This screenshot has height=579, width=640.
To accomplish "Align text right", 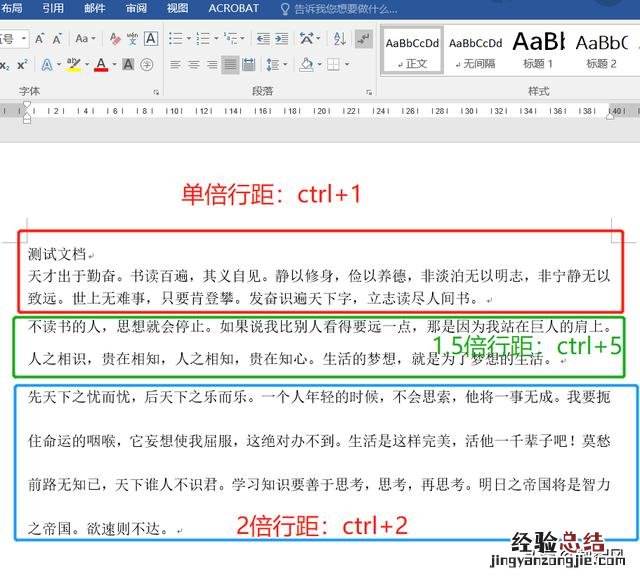I will coord(212,64).
